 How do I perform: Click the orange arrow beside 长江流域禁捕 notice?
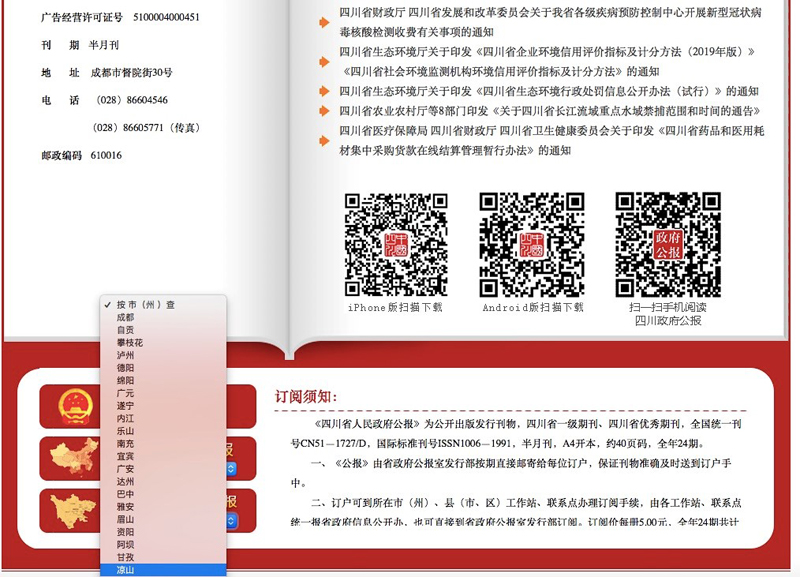pyautogui.click(x=324, y=111)
